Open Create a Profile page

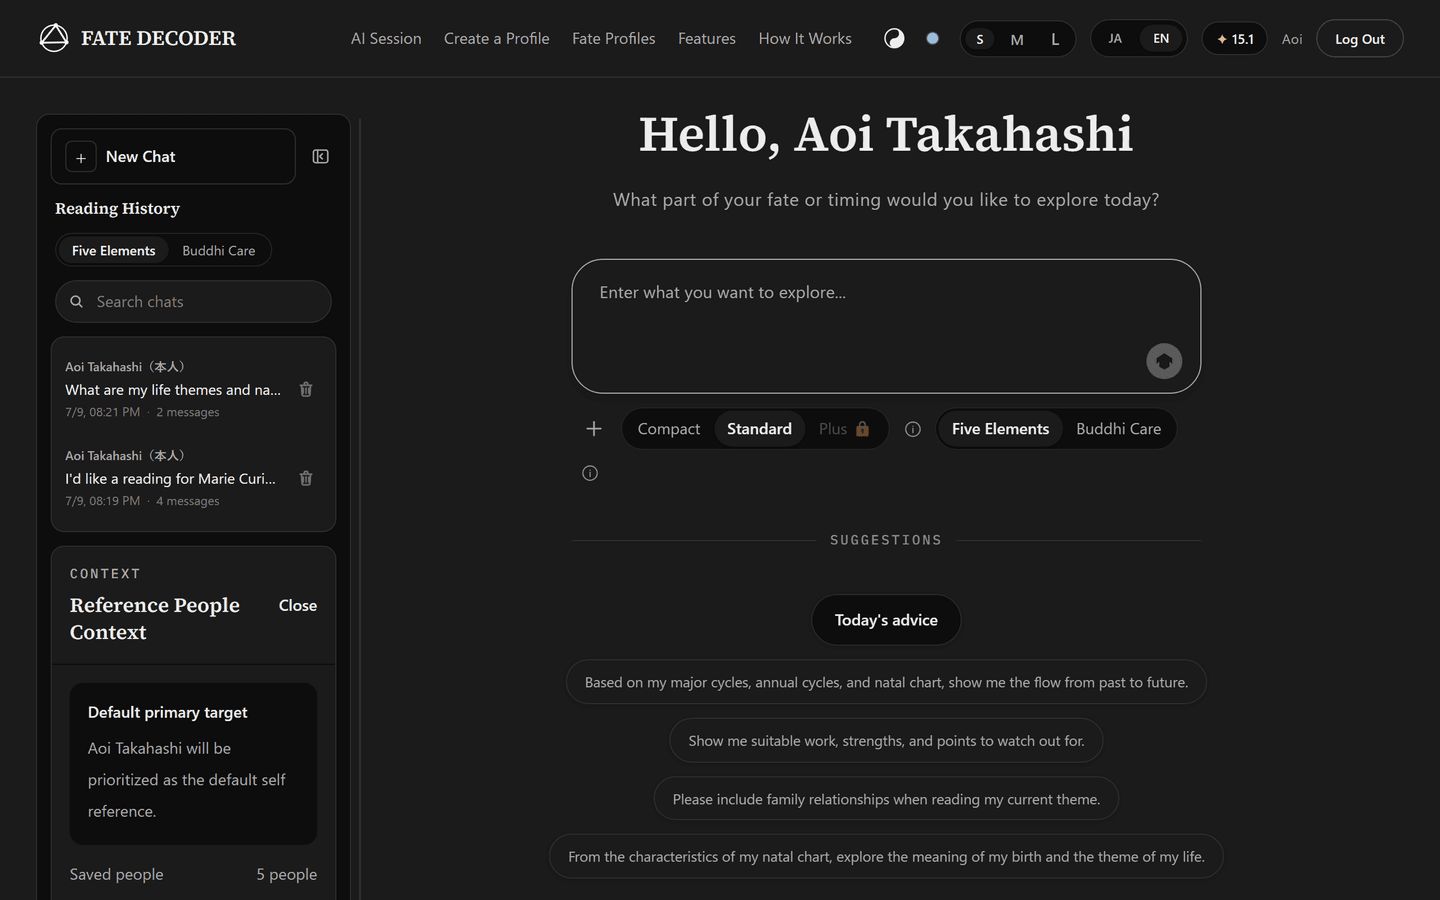[497, 38]
